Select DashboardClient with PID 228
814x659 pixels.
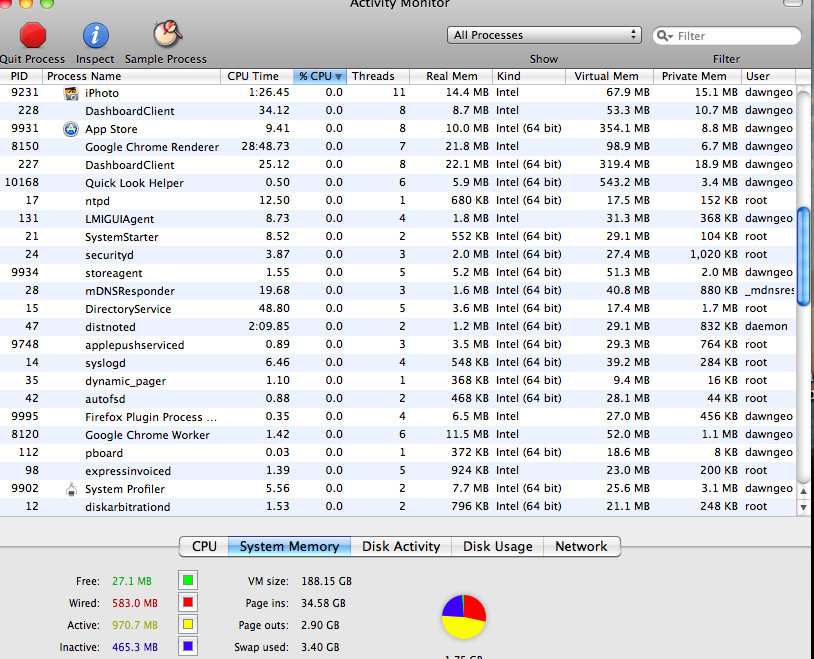tap(398, 111)
